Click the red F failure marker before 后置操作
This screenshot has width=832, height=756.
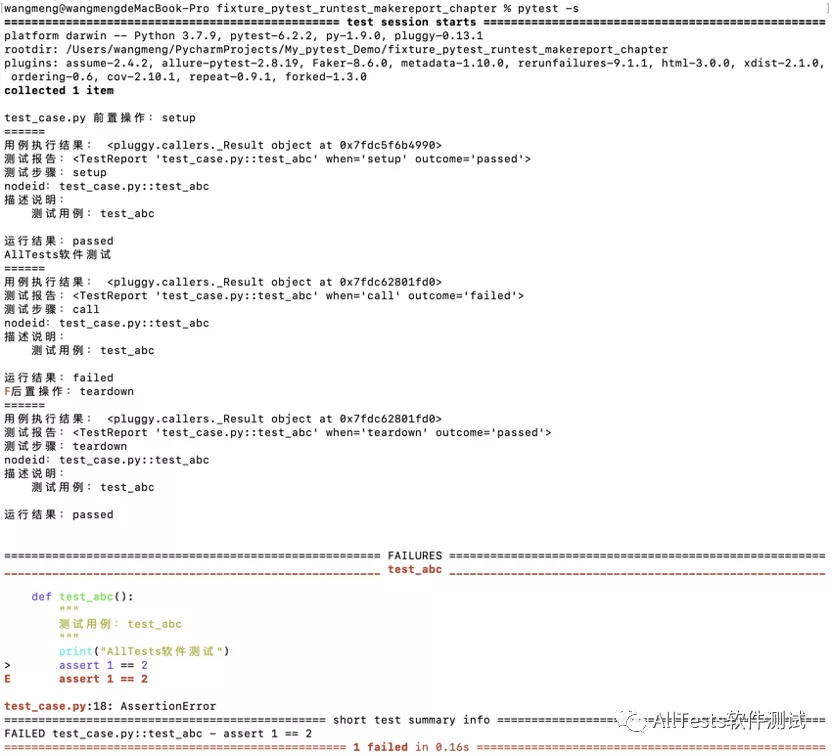coord(7,392)
